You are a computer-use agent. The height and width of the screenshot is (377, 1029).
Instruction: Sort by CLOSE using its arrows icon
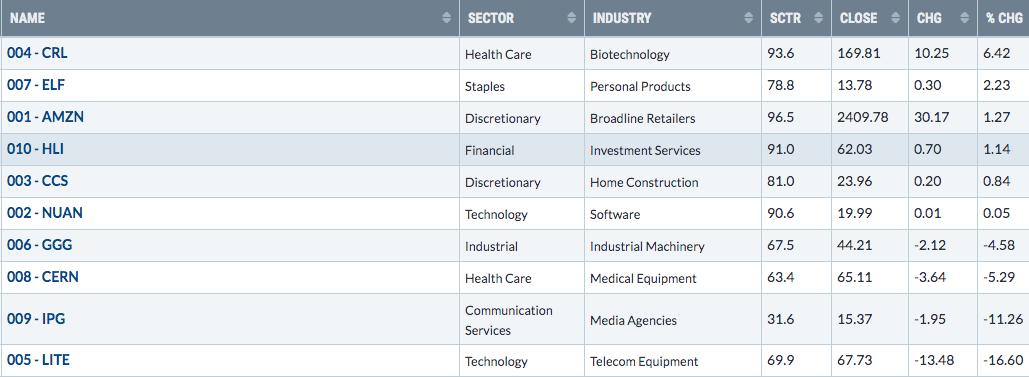(x=895, y=18)
